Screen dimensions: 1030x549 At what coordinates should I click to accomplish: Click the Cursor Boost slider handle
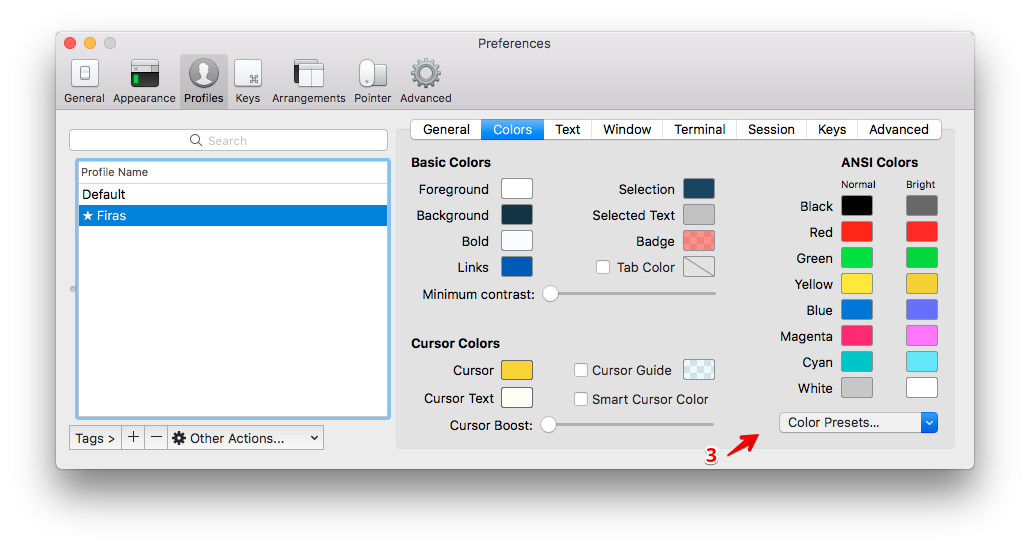[x=549, y=425]
